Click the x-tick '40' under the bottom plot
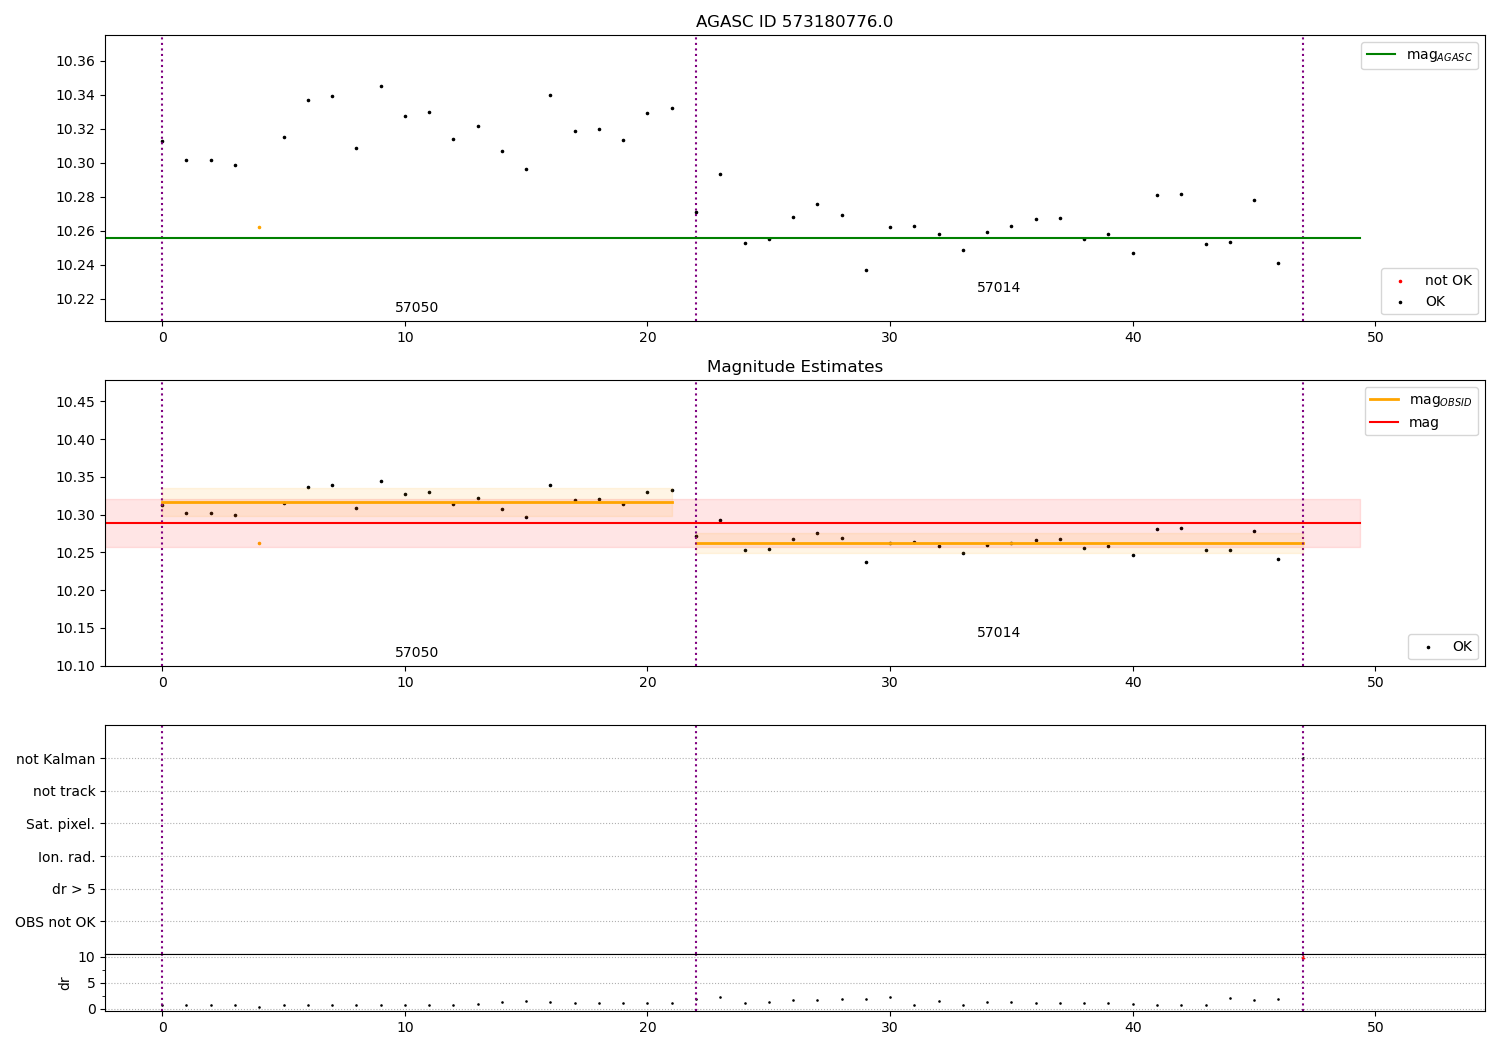This screenshot has width=1500, height=1050. (x=1133, y=1028)
